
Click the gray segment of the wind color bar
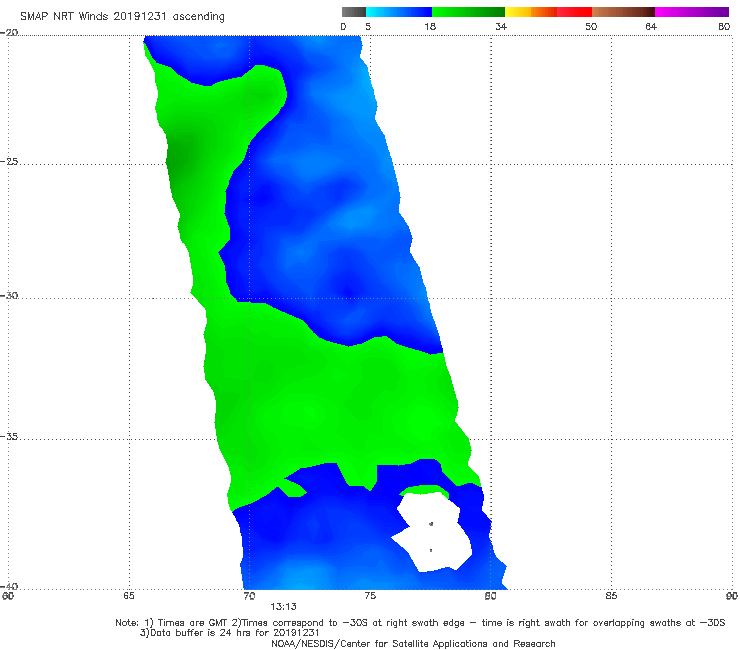pos(353,12)
